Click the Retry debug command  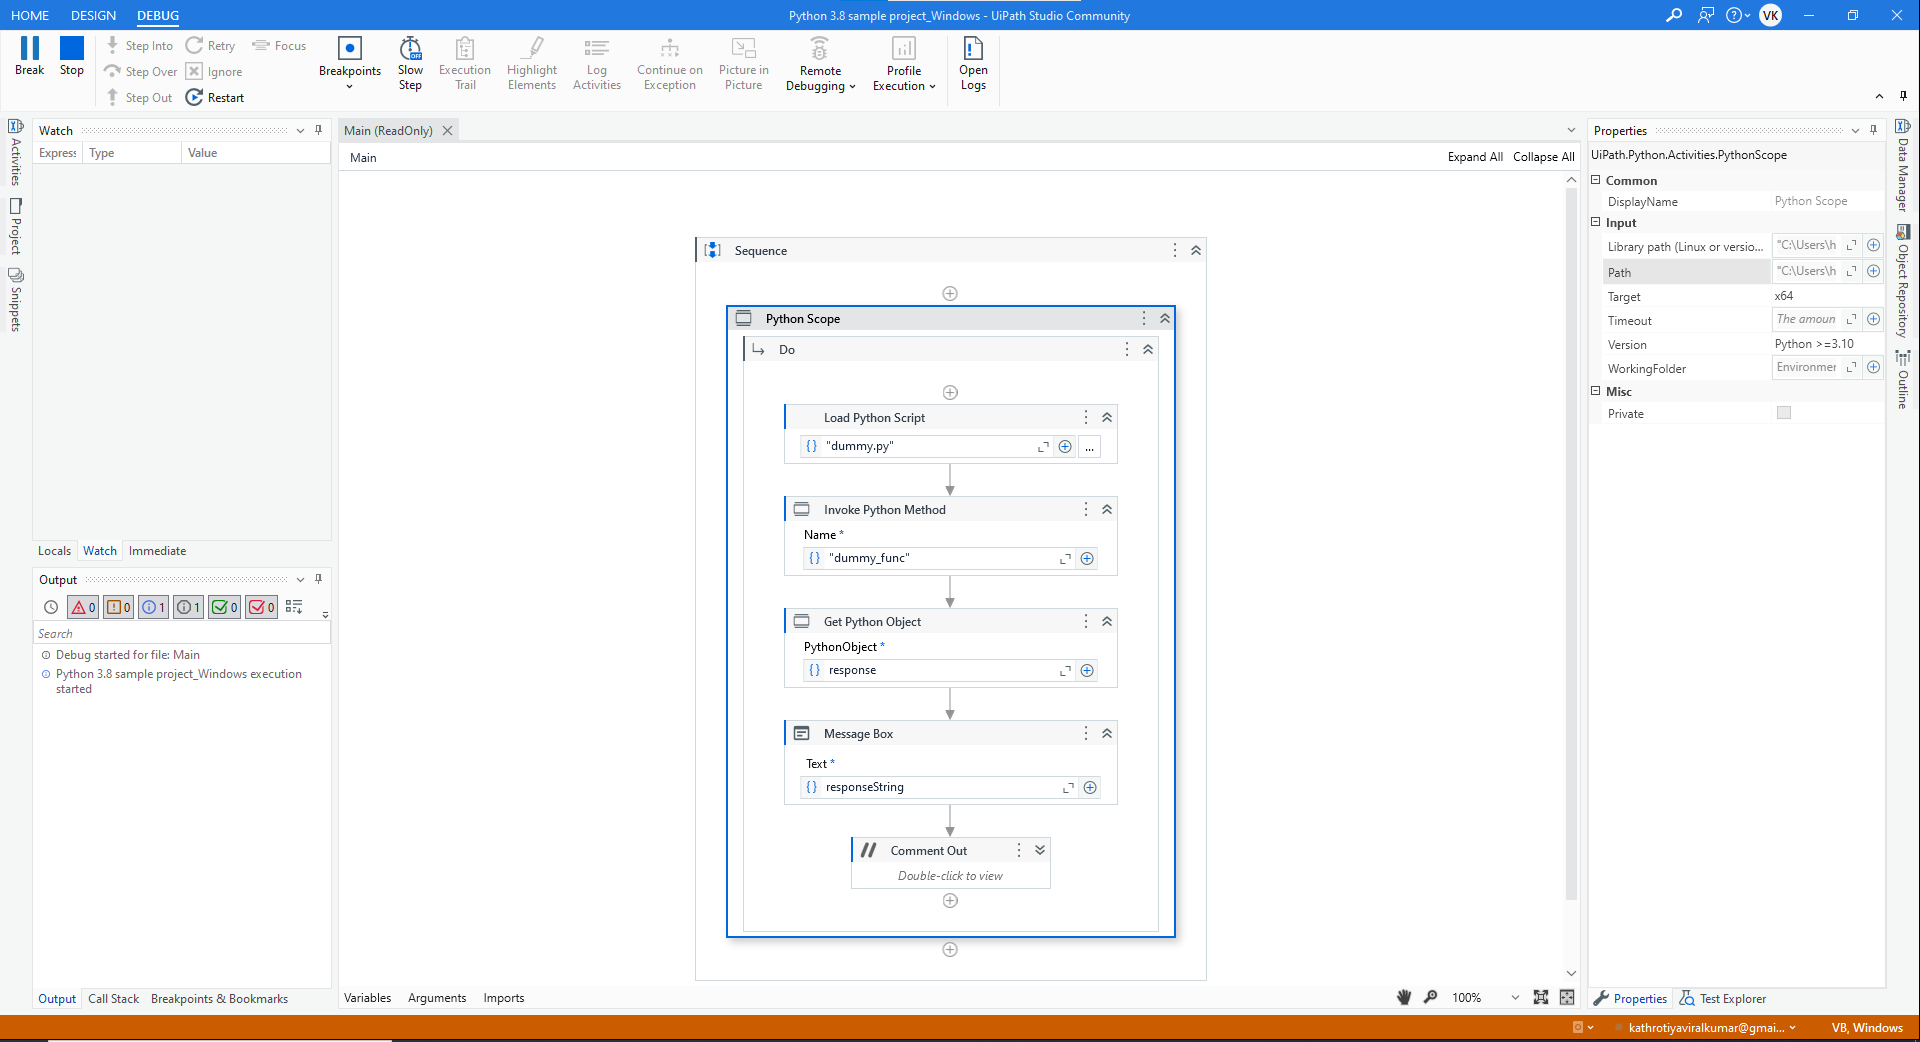pyautogui.click(x=211, y=45)
